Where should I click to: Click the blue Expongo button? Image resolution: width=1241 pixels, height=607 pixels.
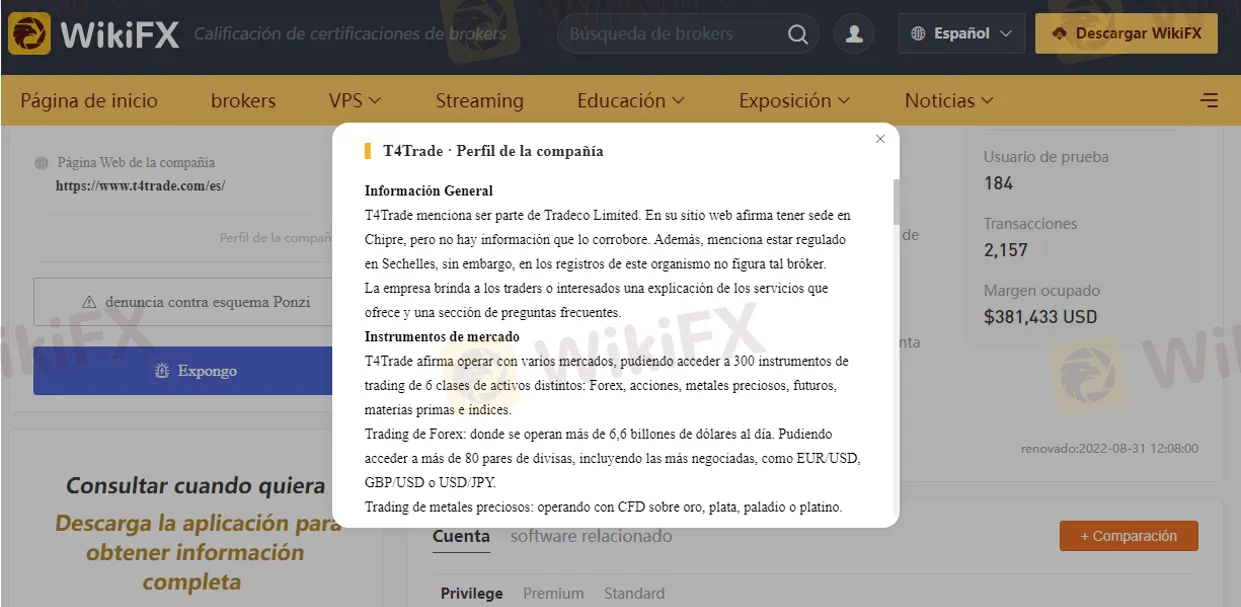tap(184, 371)
